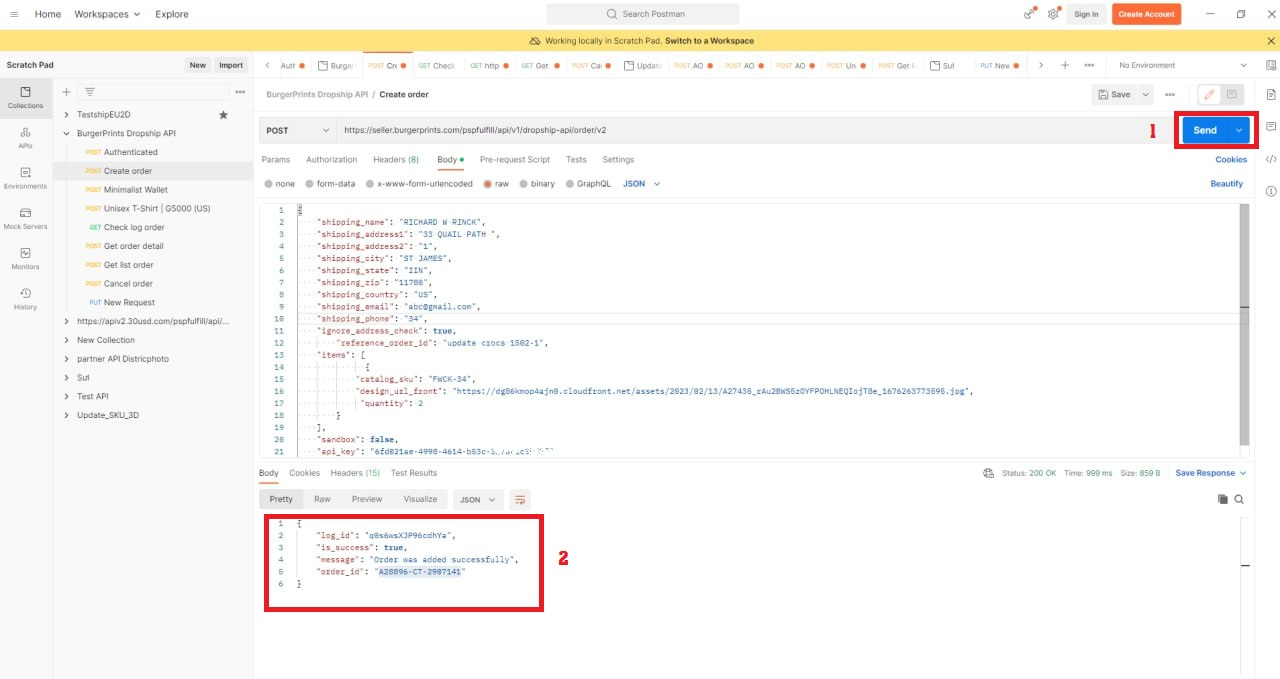Select the GraphQL body type

point(588,184)
